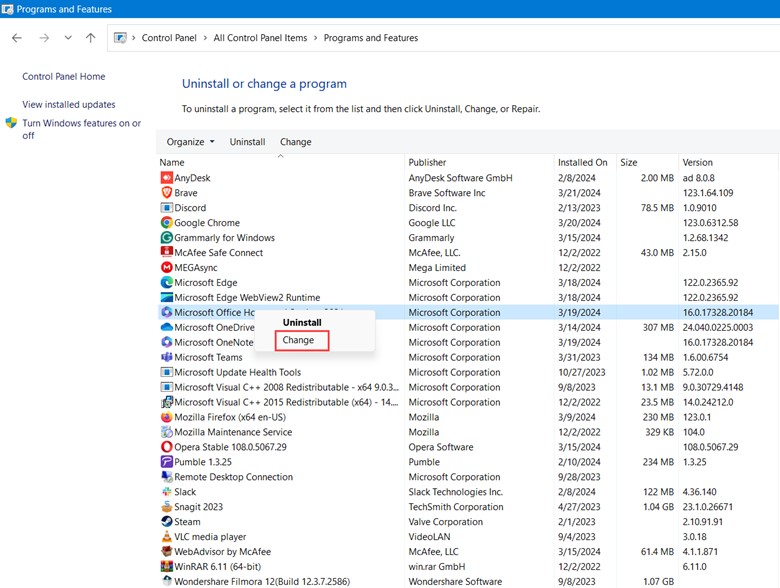Click version 123.0.6312.58 cell
Viewport: 780px width, 588px height.
[710, 222]
